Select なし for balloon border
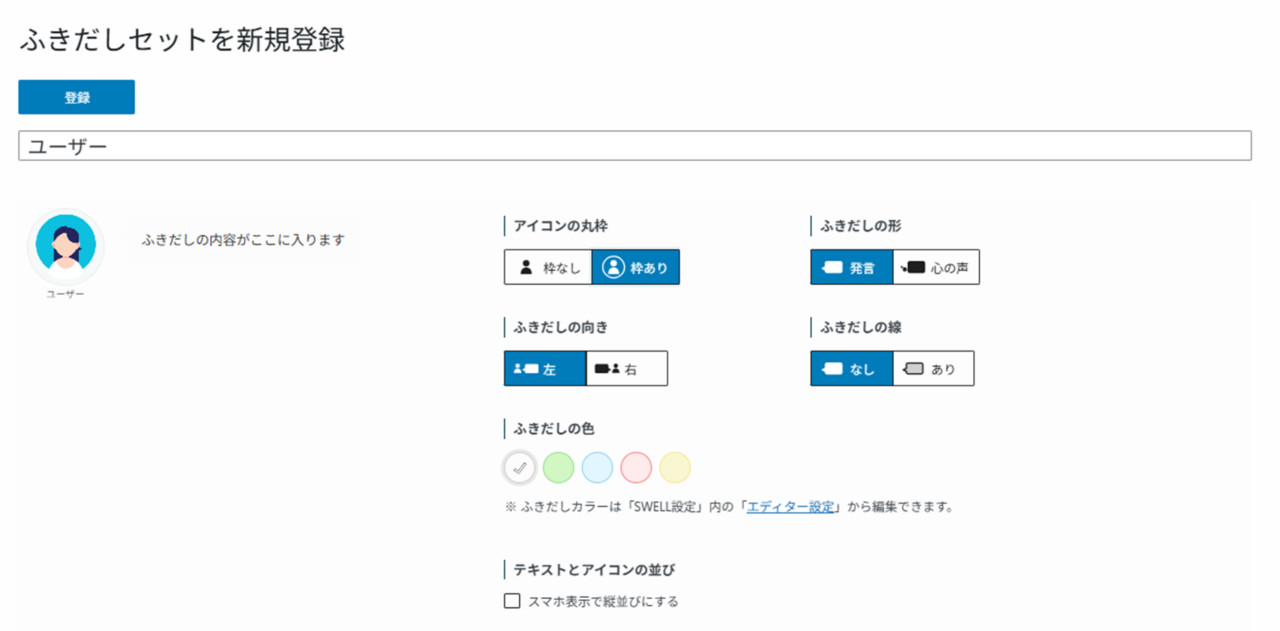The image size is (1280, 631). coord(851,368)
